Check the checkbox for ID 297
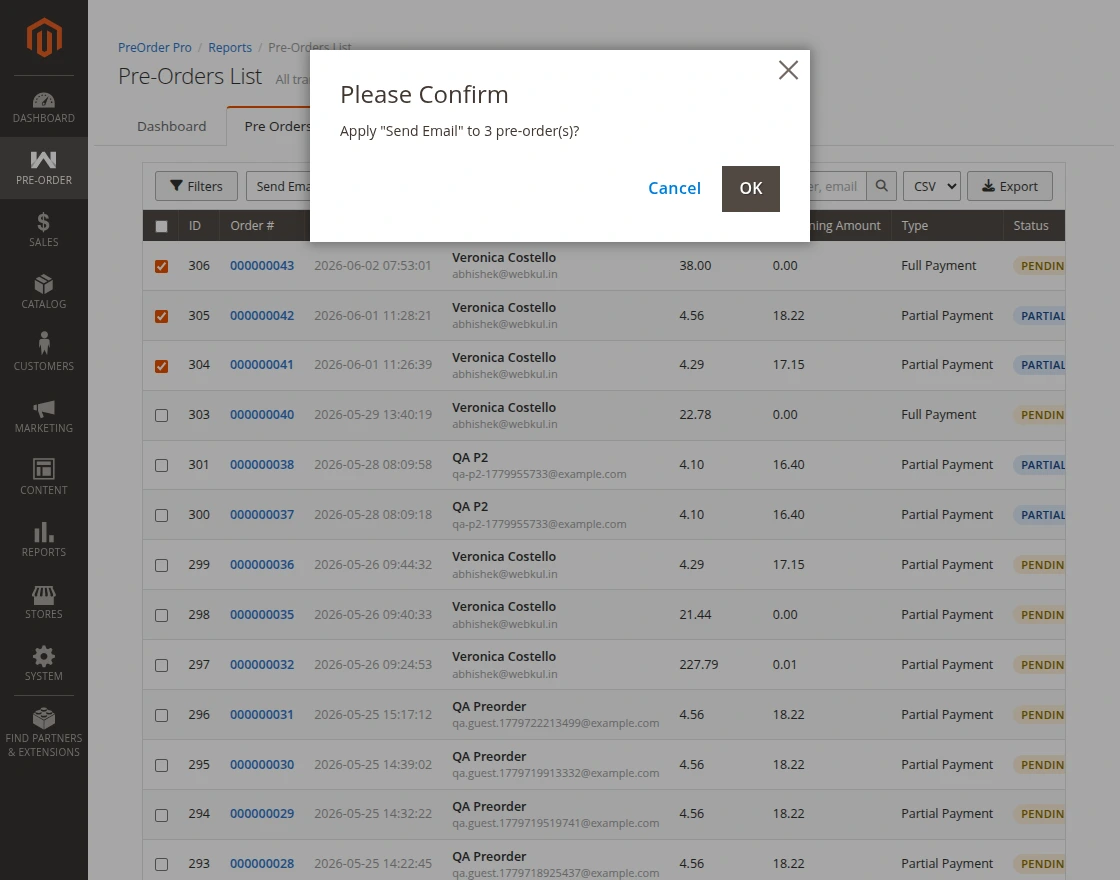 coord(161,666)
